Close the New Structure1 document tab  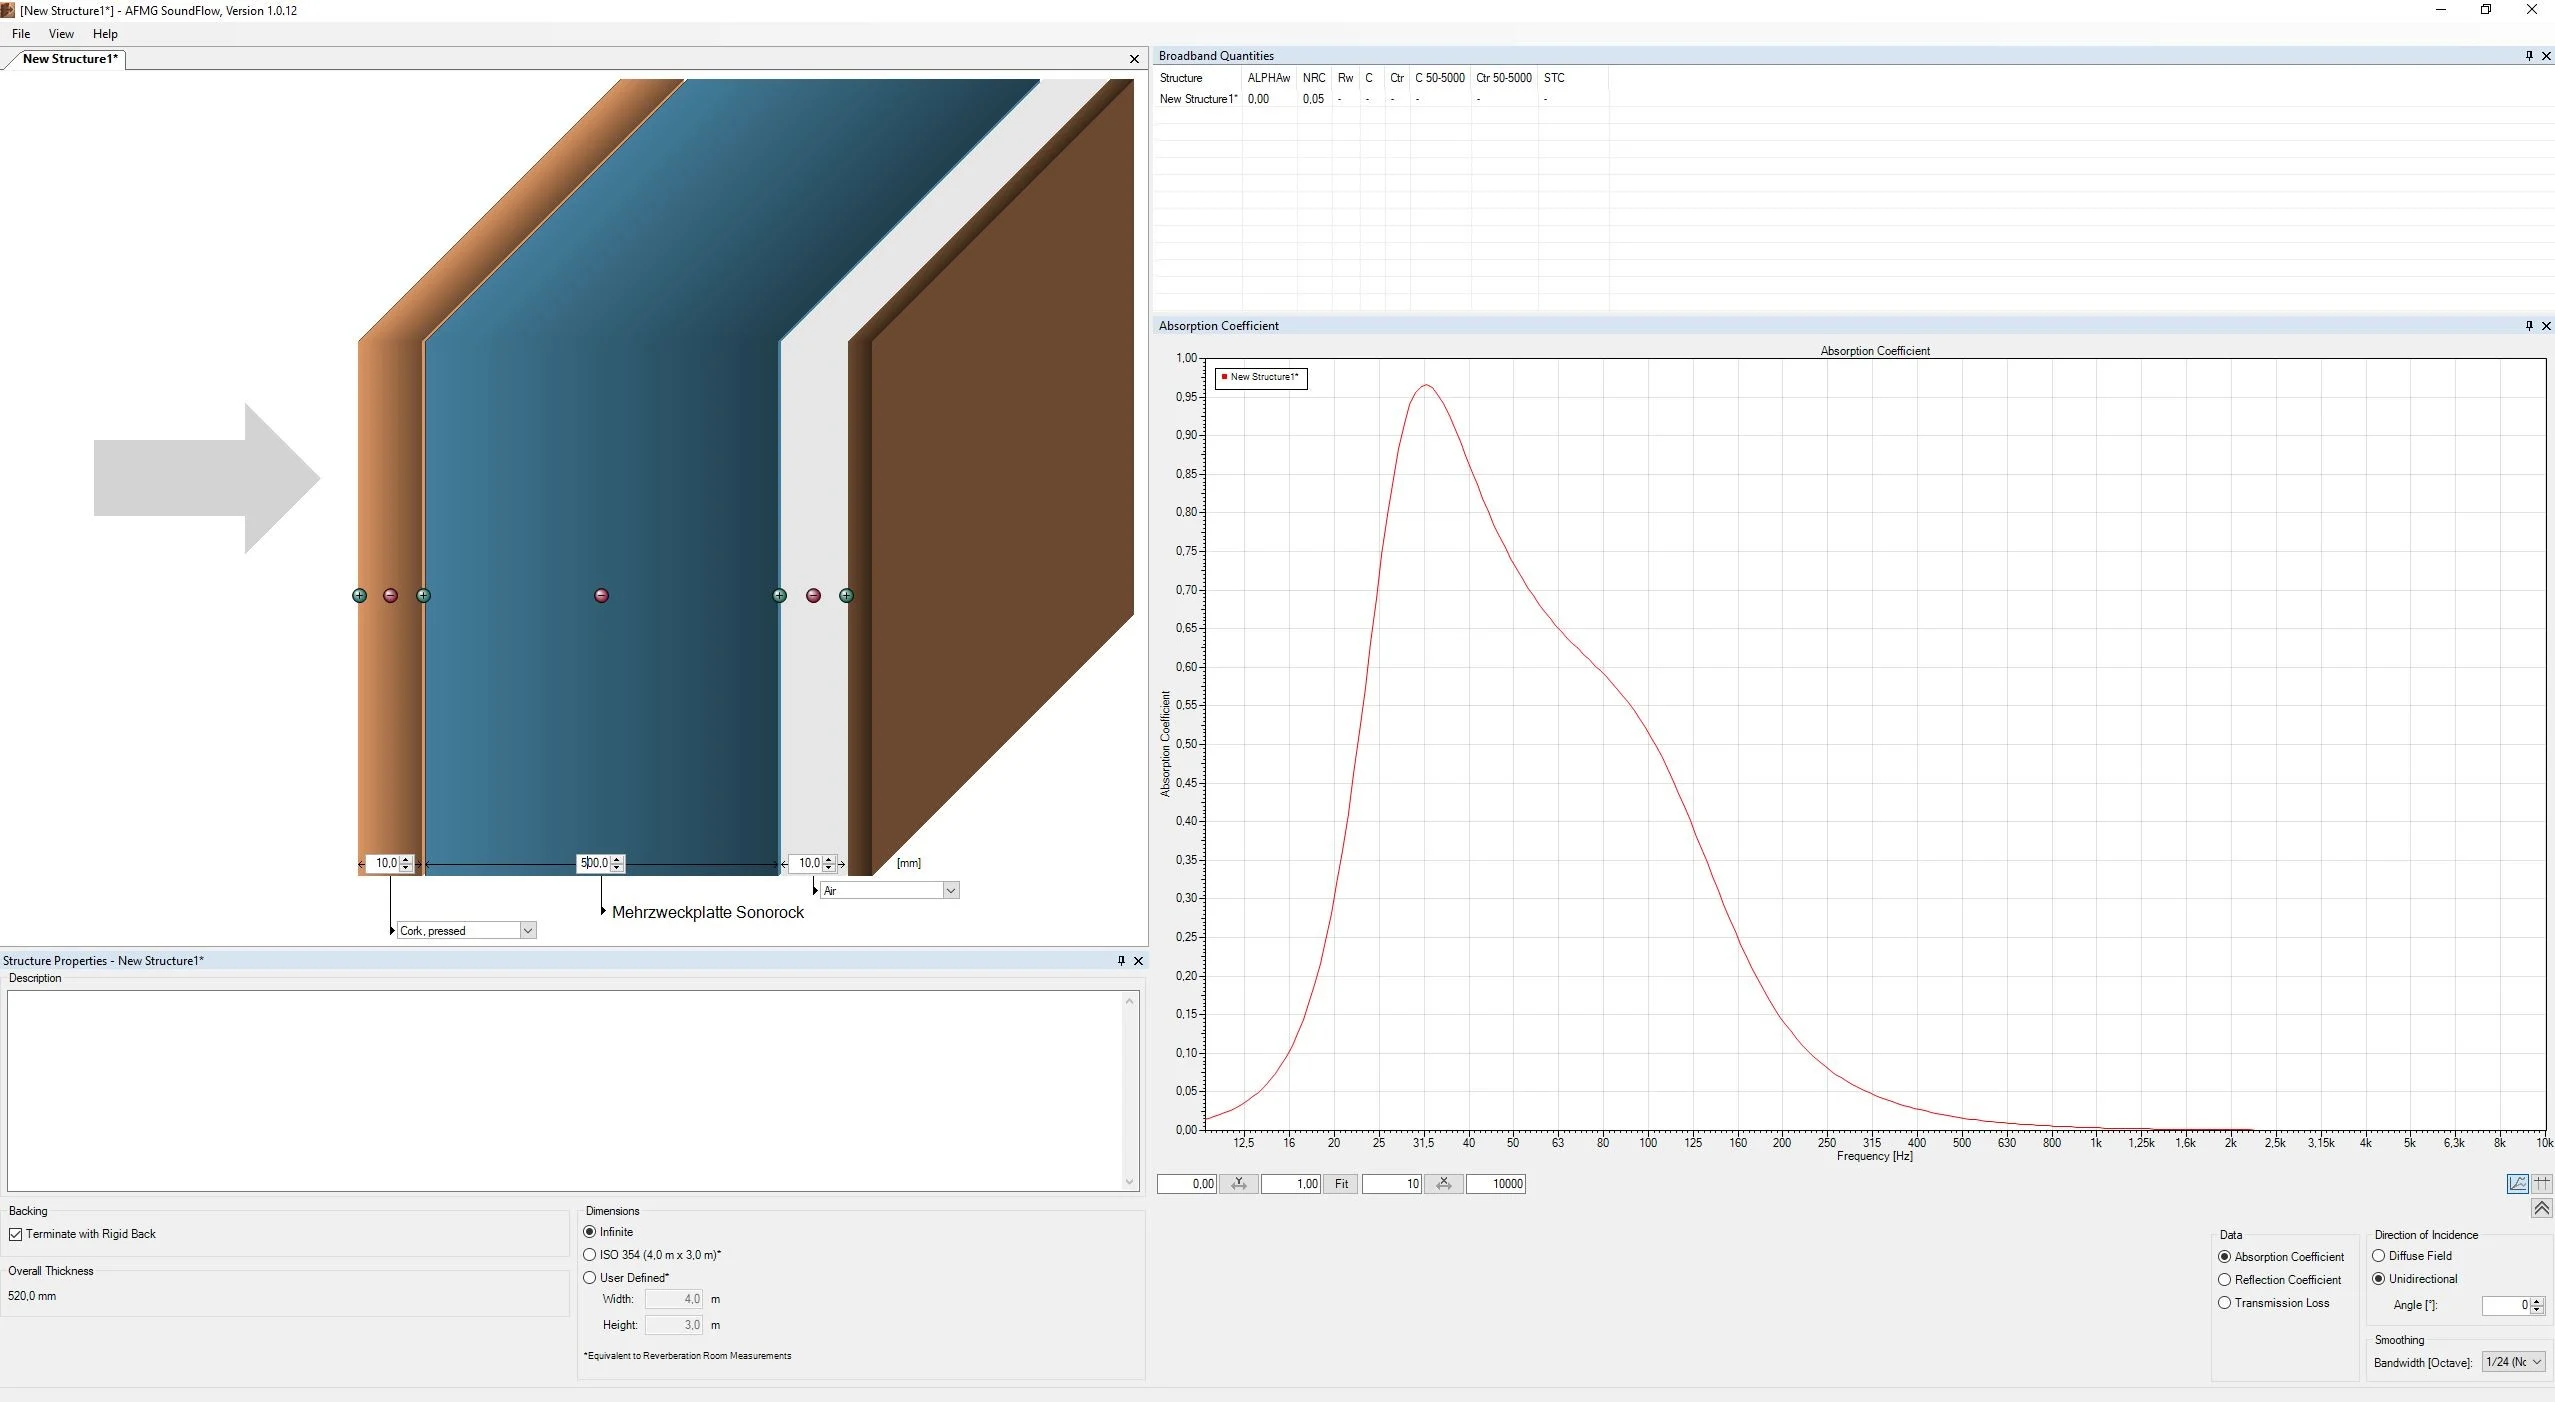click(1134, 59)
